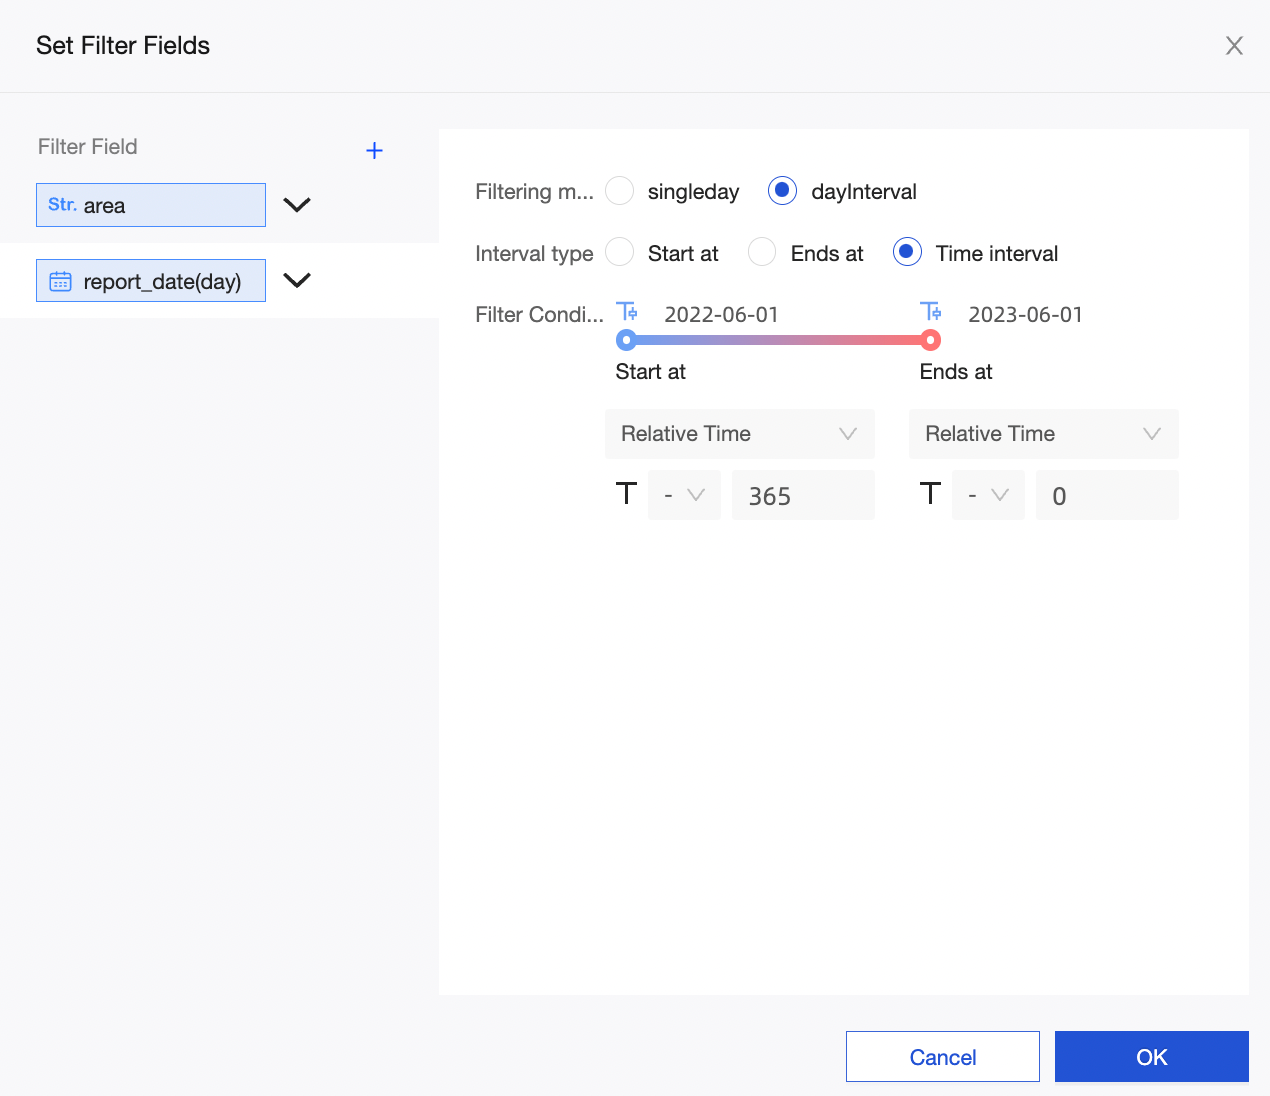Click the end date T marker icon
This screenshot has height=1096, width=1270.
pyautogui.click(x=931, y=312)
